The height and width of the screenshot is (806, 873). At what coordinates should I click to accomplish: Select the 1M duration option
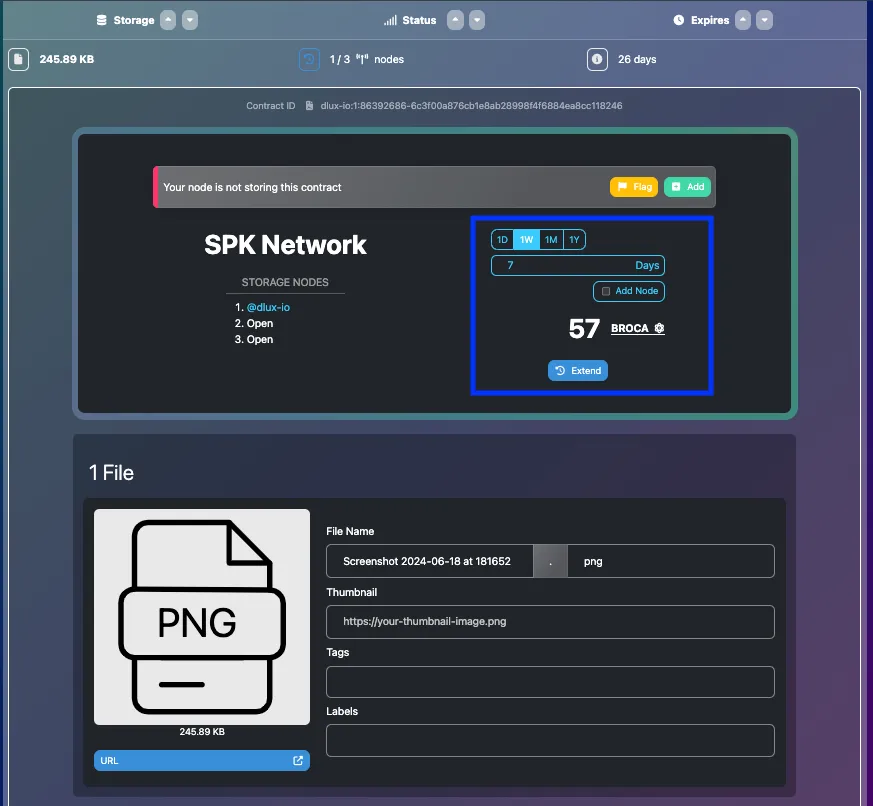coord(551,240)
